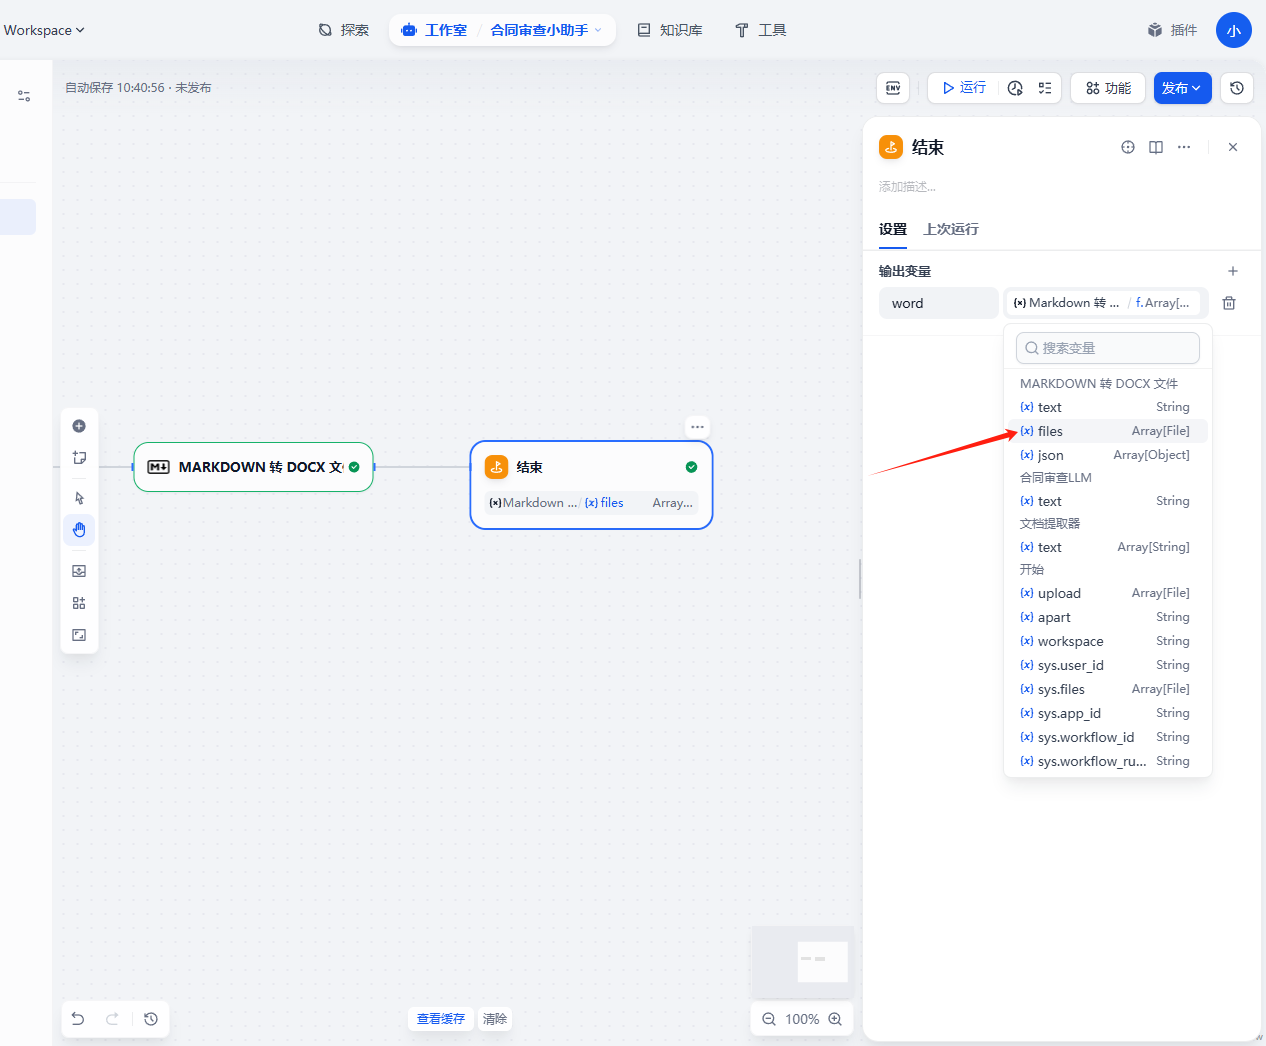Click 查看缓存 button
This screenshot has width=1266, height=1046.
pyautogui.click(x=441, y=1019)
